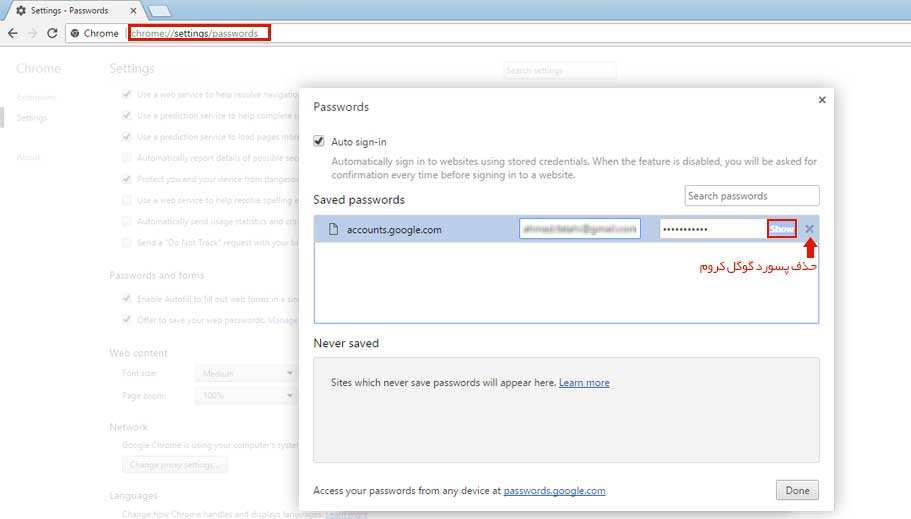Click the Search settings field in the background
911x519 pixels.
click(559, 70)
